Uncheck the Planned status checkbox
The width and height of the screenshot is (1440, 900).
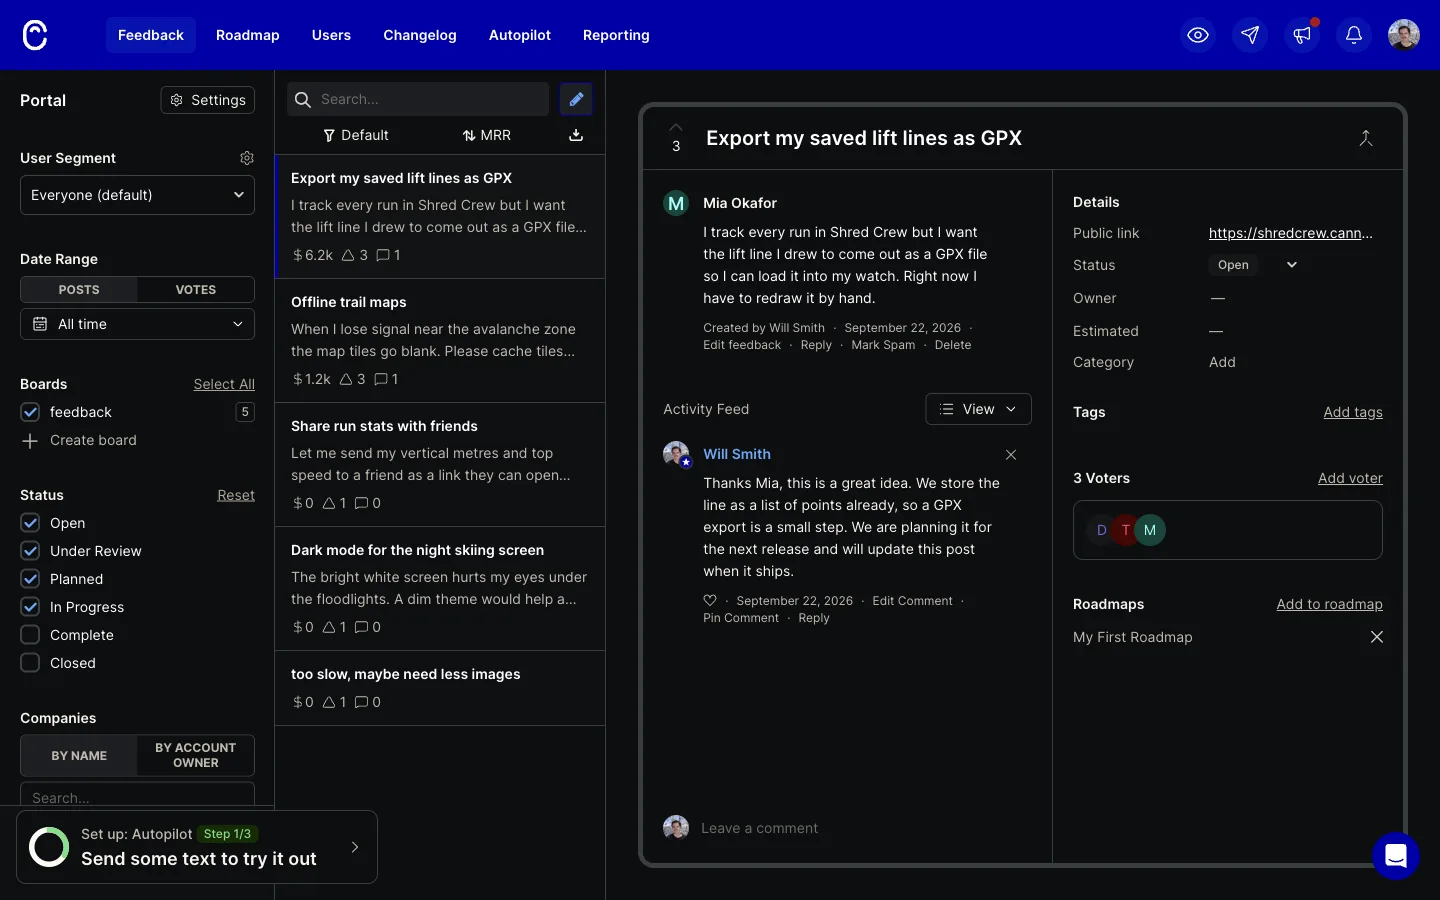[x=30, y=579]
